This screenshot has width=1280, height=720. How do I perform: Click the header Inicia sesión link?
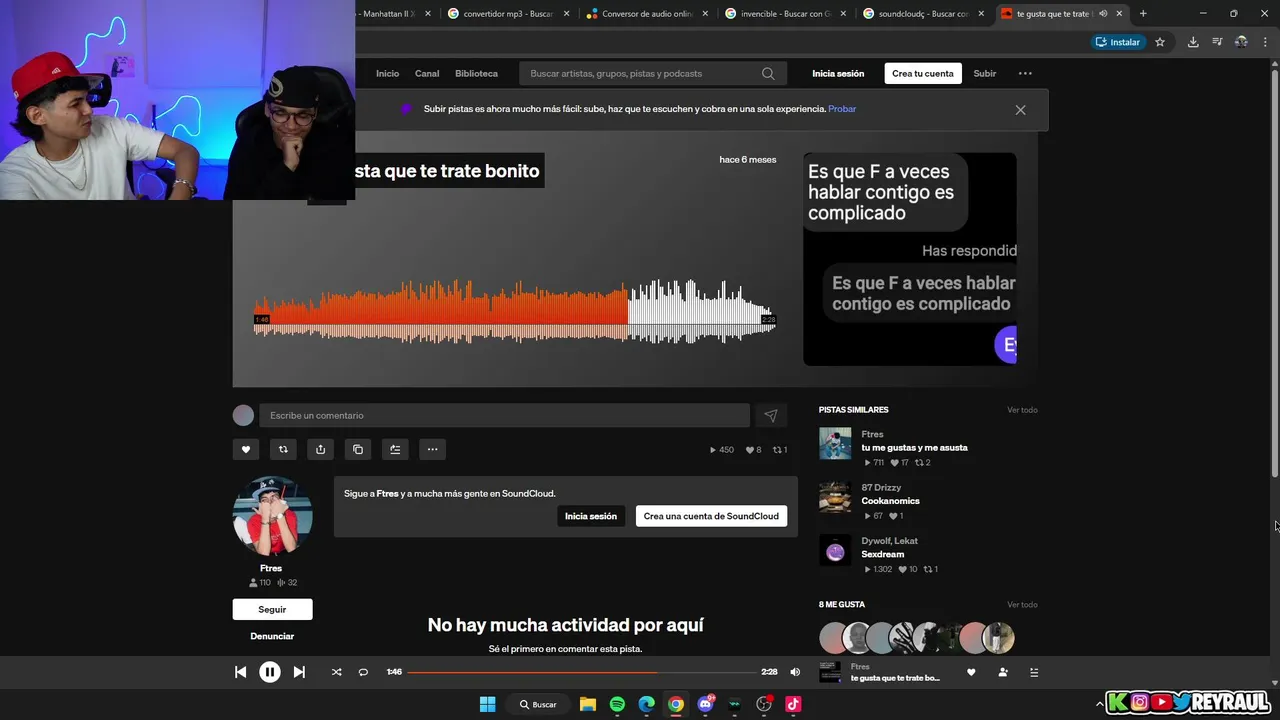pyautogui.click(x=838, y=73)
